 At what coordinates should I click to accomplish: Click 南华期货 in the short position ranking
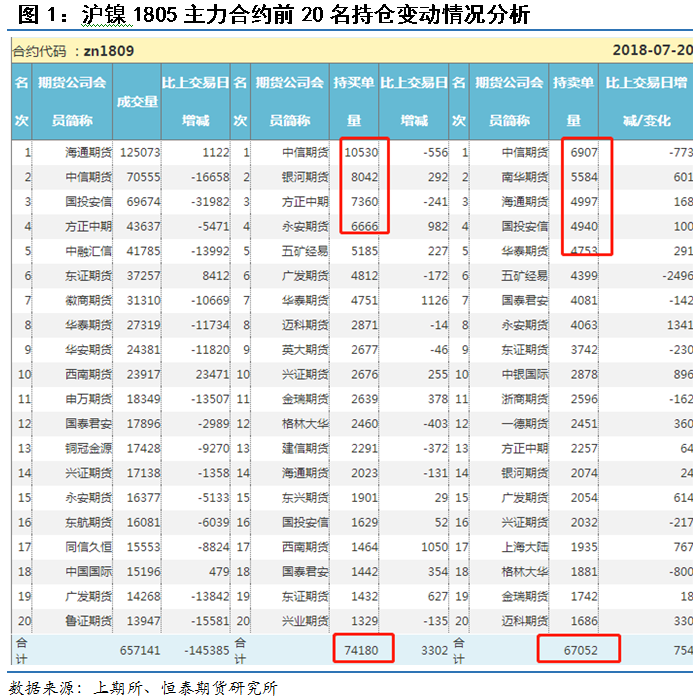525,177
